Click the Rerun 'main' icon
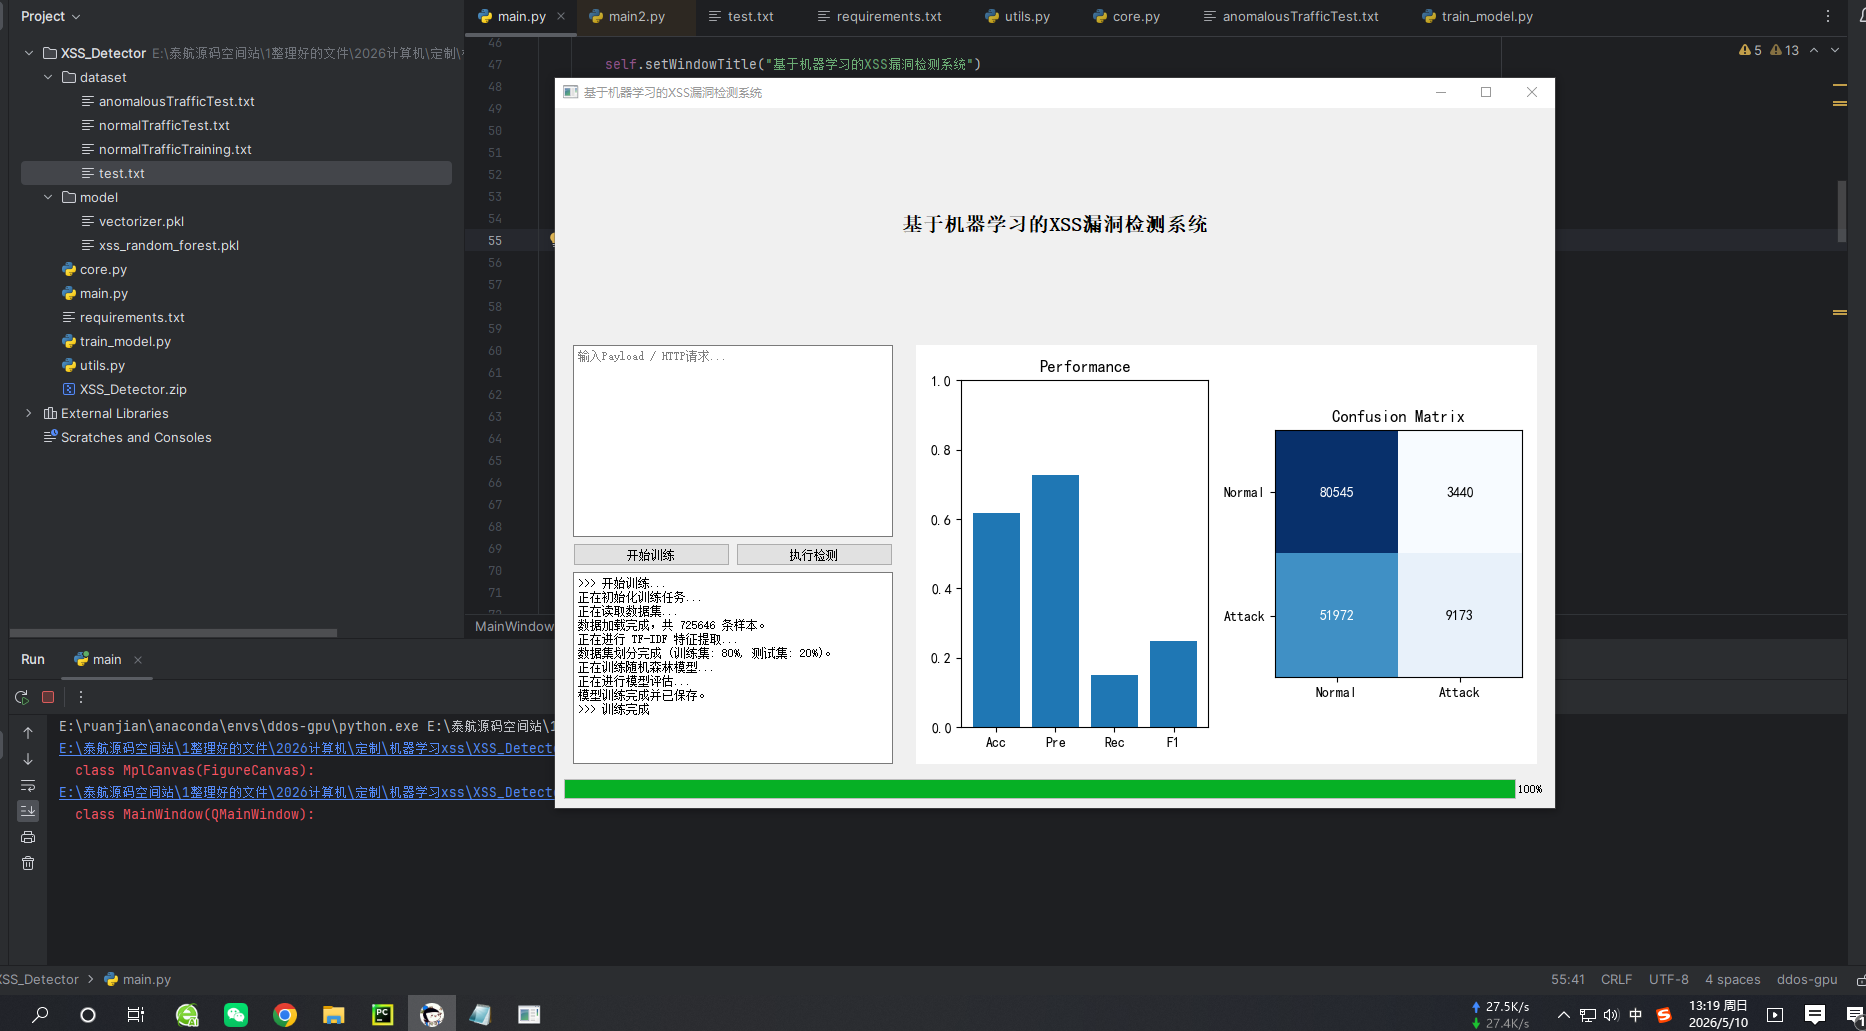Screen dimensions: 1866x1031 pyautogui.click(x=22, y=697)
